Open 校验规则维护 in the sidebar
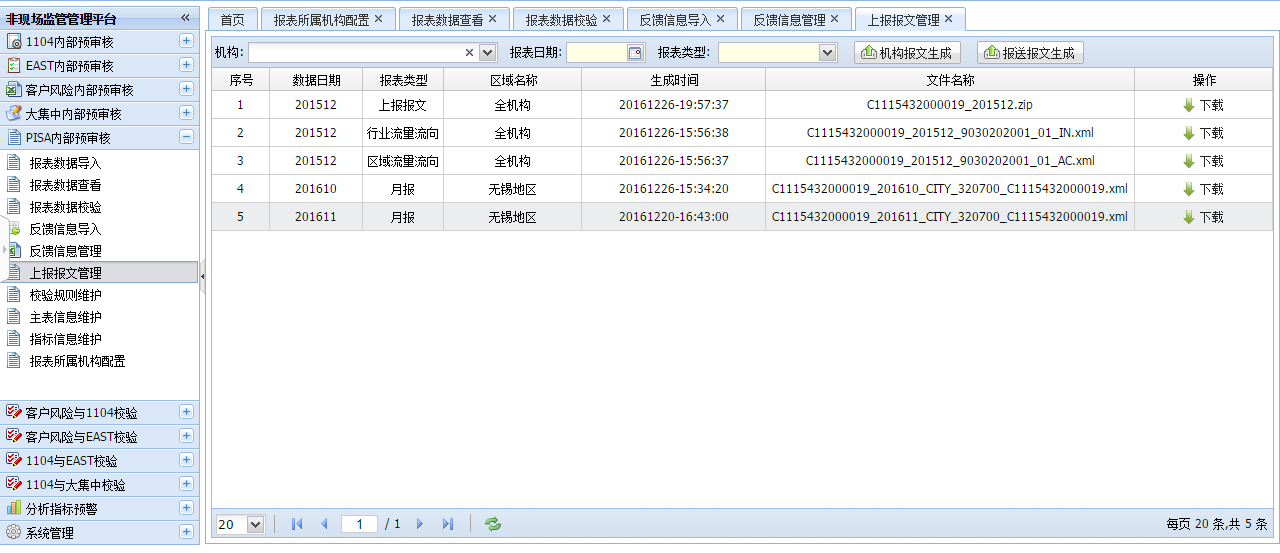 point(65,295)
